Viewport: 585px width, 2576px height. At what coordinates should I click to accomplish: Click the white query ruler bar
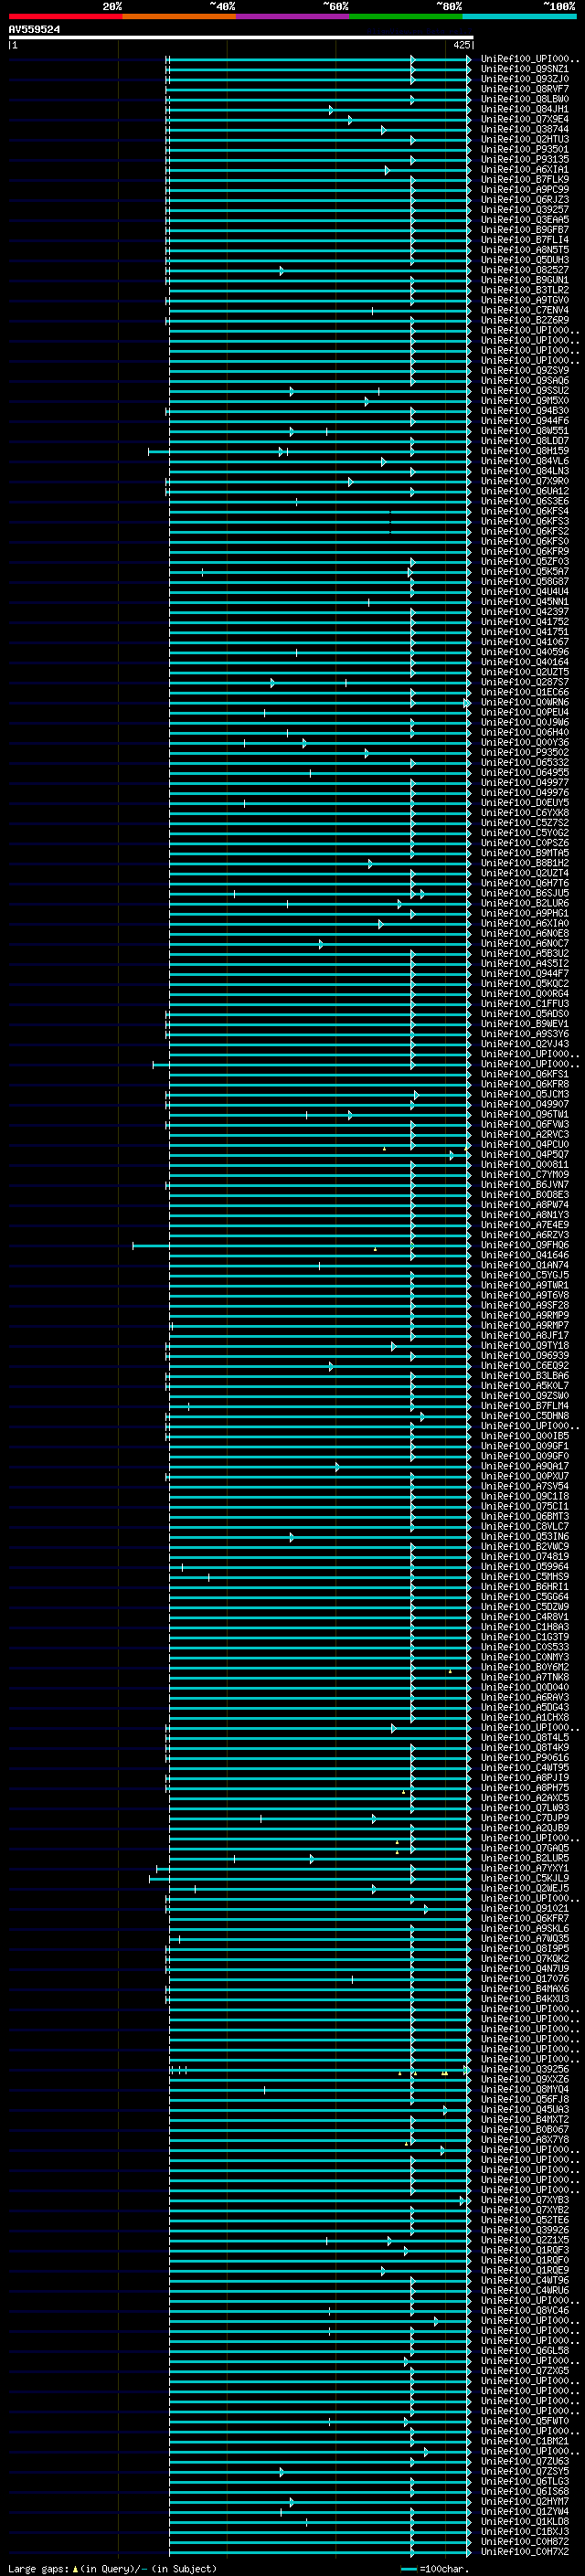click(x=241, y=38)
